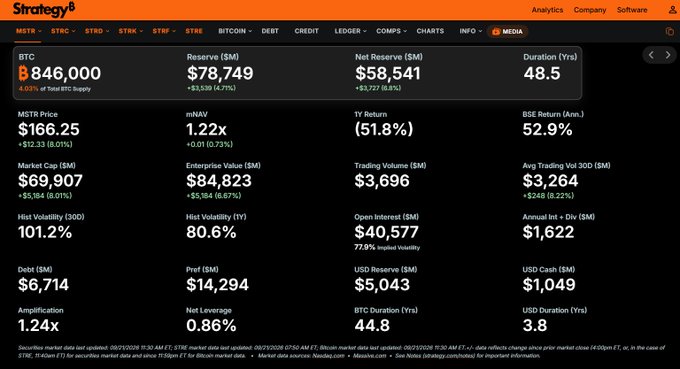The height and width of the screenshot is (369, 680).
Task: Click the Net Reserve value $58,541
Action: point(388,73)
